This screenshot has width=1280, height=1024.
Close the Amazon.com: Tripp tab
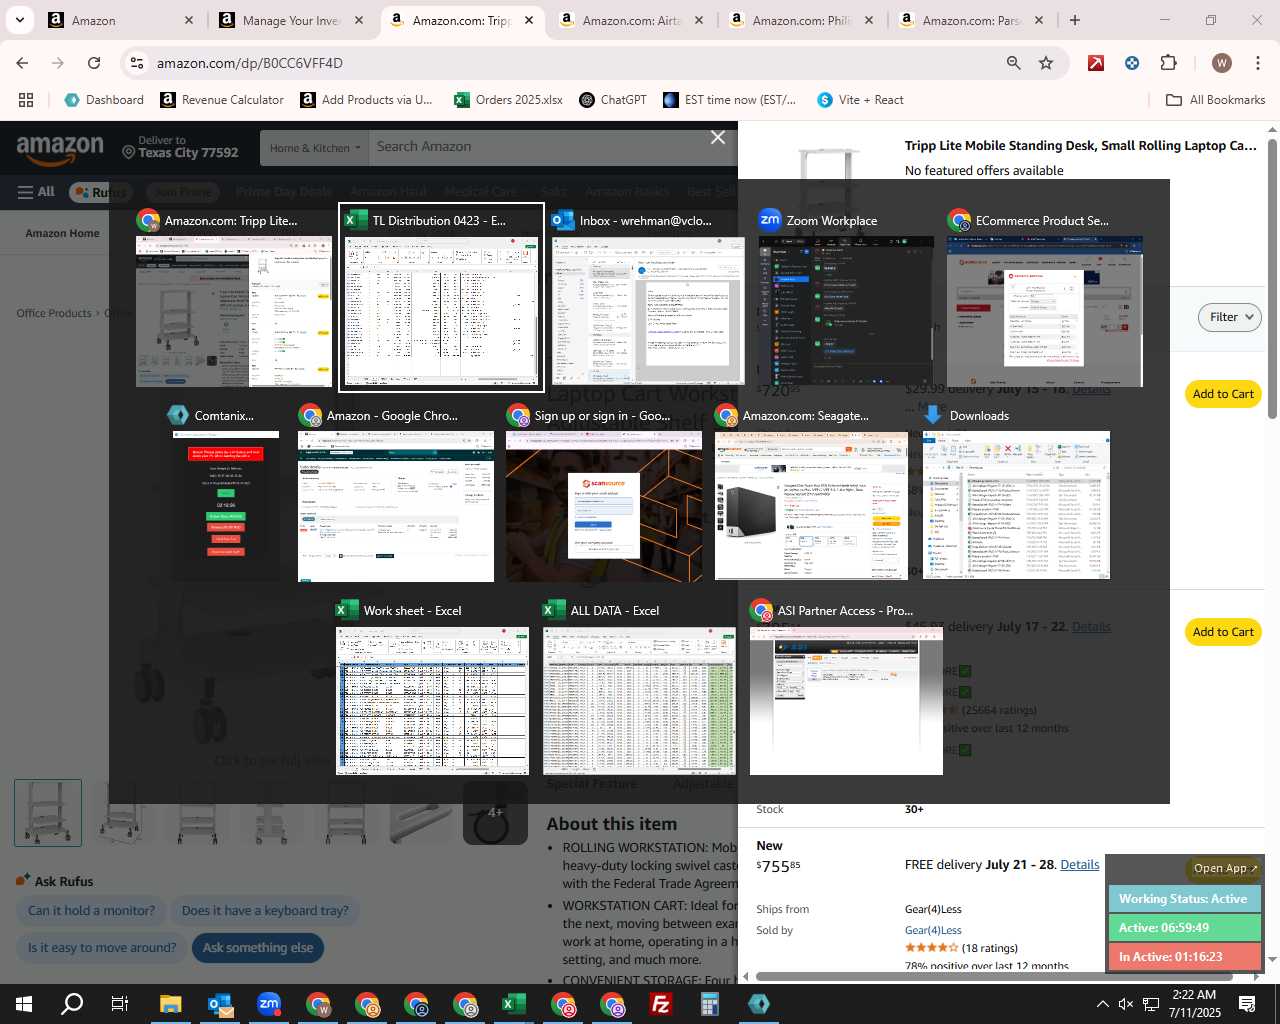point(528,20)
